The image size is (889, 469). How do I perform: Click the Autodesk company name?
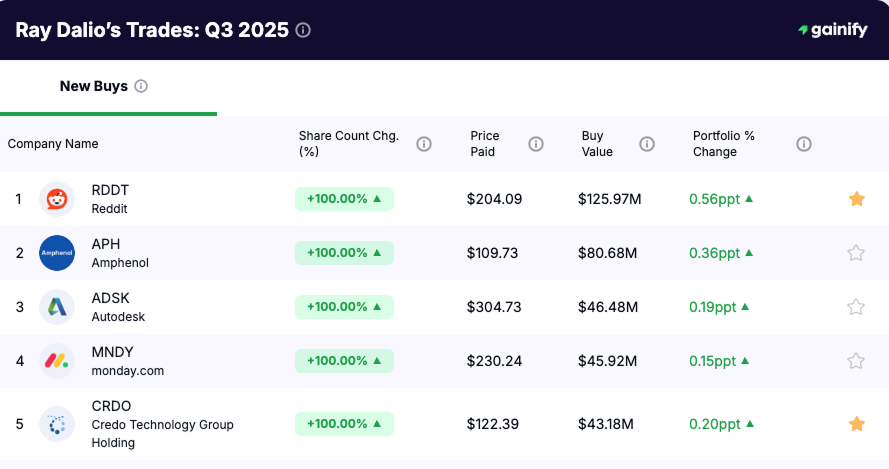[118, 316]
